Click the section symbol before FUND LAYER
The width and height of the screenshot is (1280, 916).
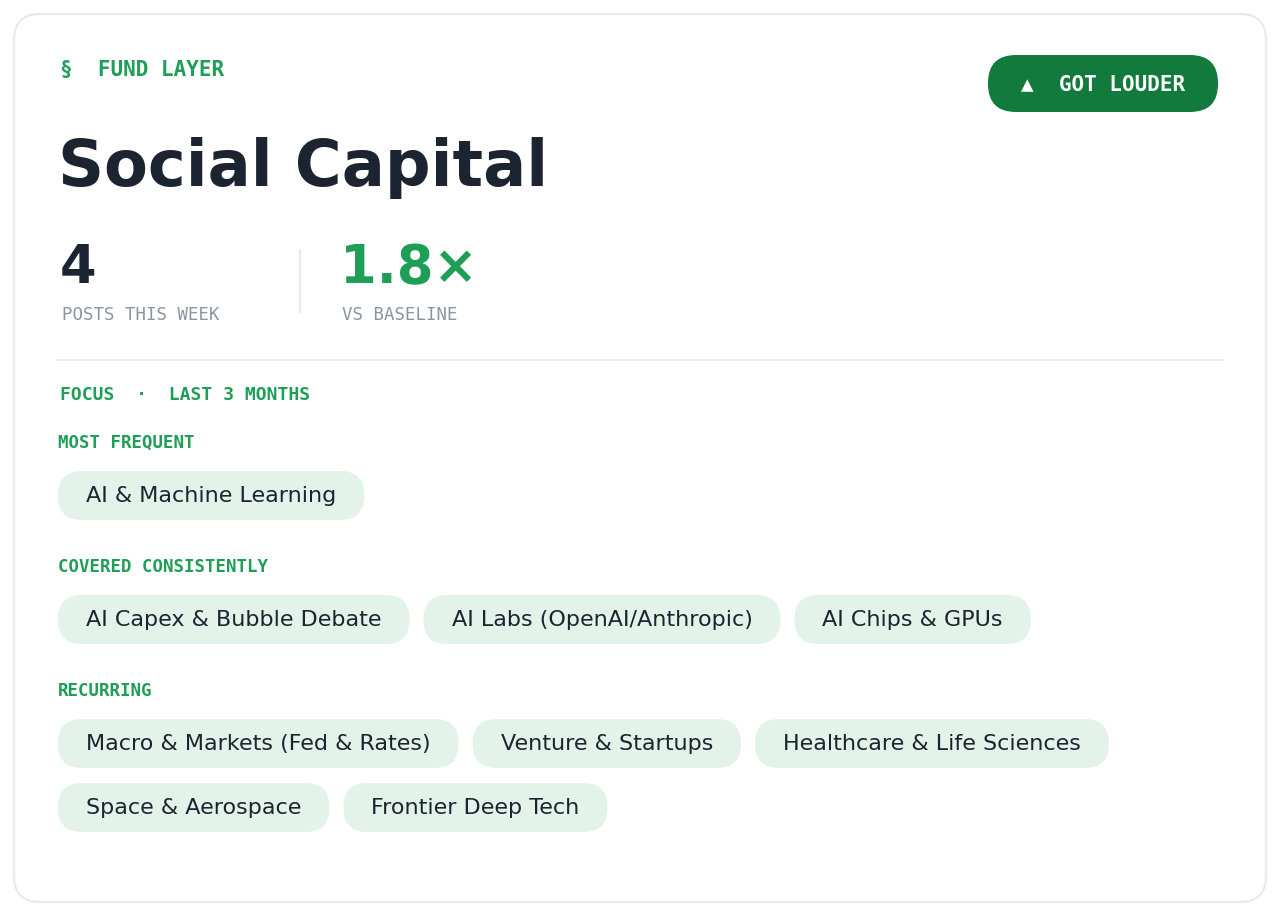(66, 70)
